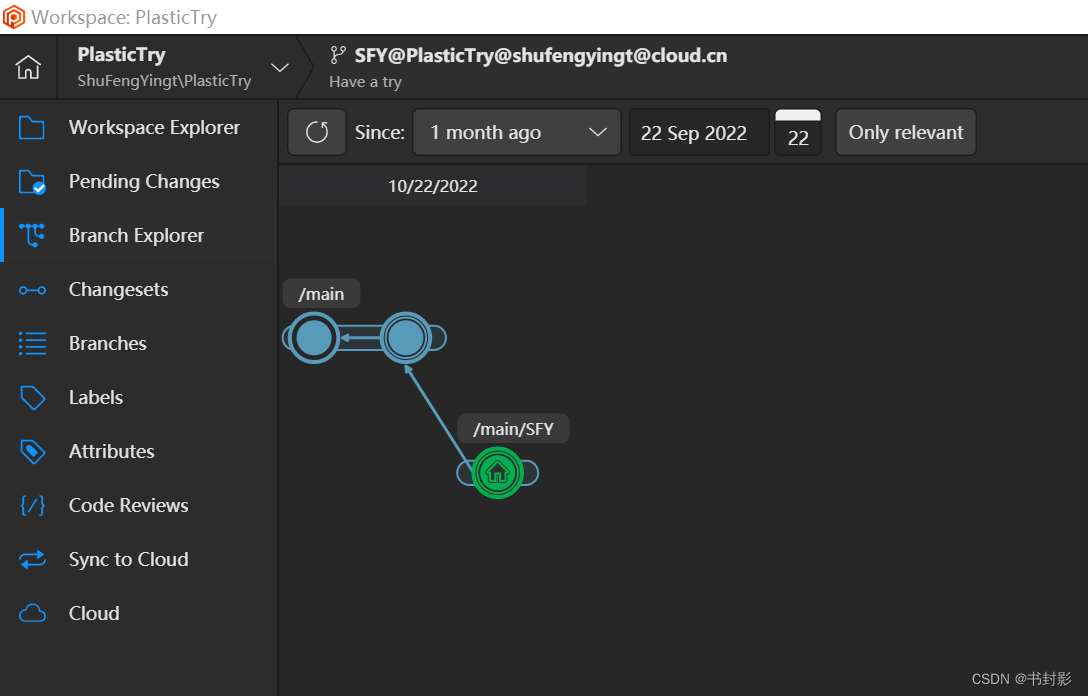The image size is (1088, 696).
Task: Click the 10/22/2022 date column header
Action: click(x=432, y=185)
